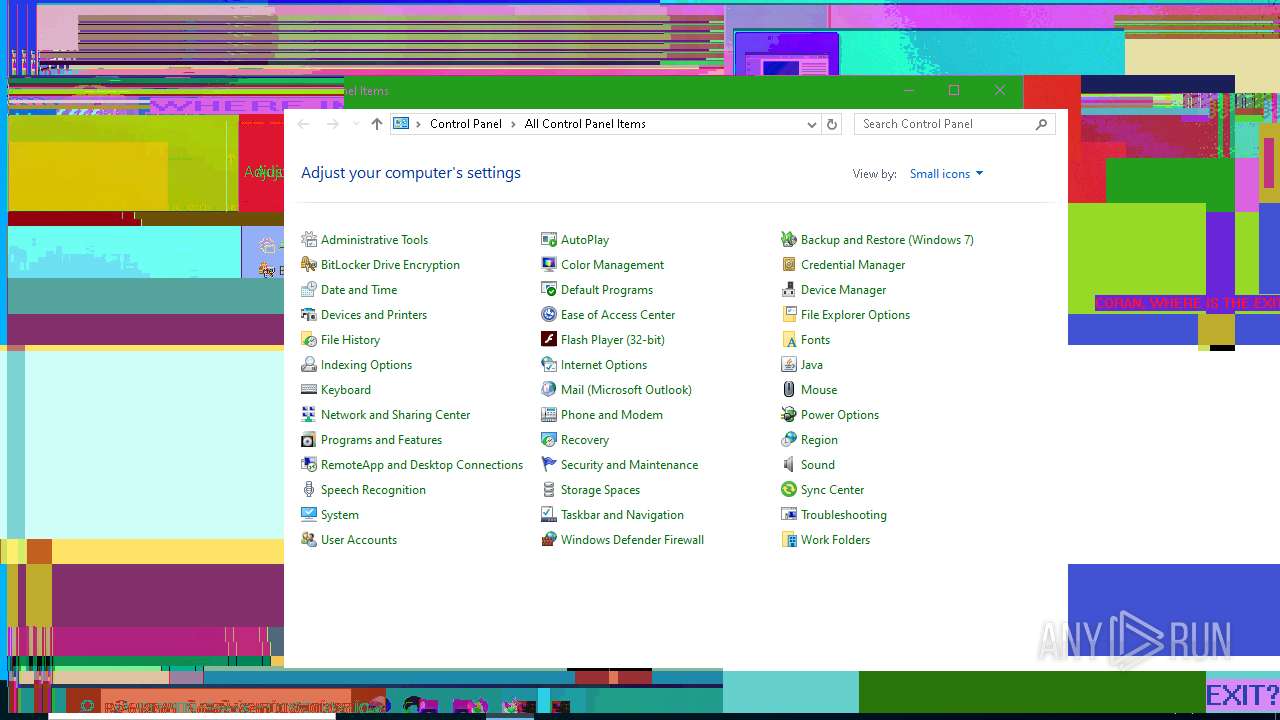Open Windows Defender Firewall icon
1280x720 pixels.
click(549, 540)
